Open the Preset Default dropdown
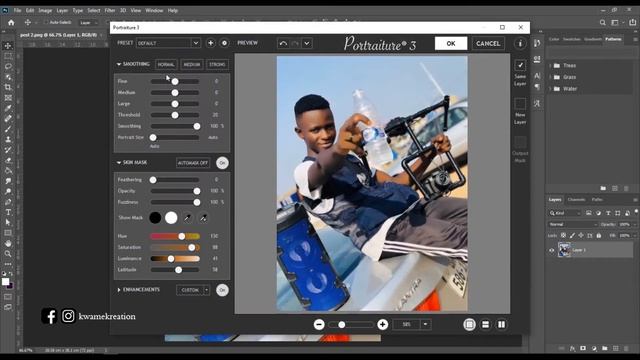Viewport: 640px width, 360px height. [x=168, y=43]
